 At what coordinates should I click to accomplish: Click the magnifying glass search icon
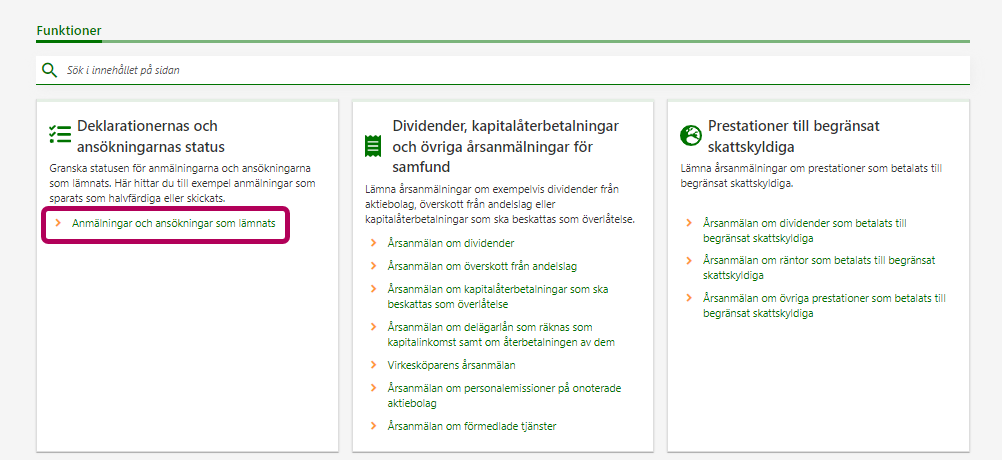[49, 70]
